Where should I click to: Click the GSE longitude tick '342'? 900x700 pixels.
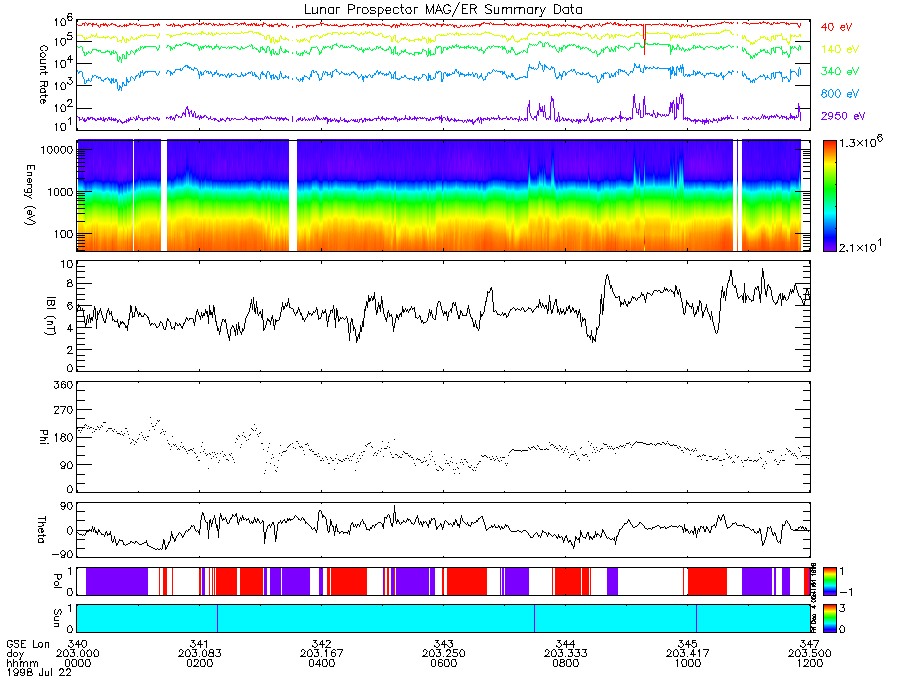point(321,644)
